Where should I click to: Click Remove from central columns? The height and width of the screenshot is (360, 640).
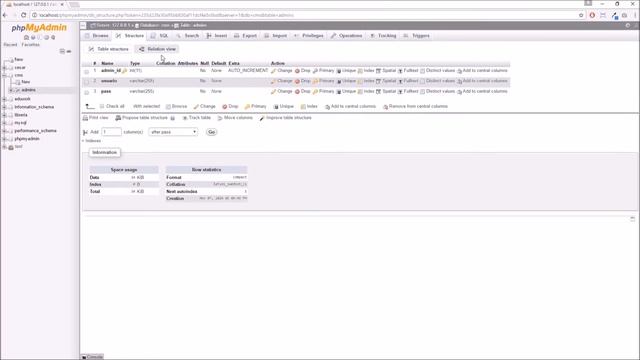coord(415,107)
